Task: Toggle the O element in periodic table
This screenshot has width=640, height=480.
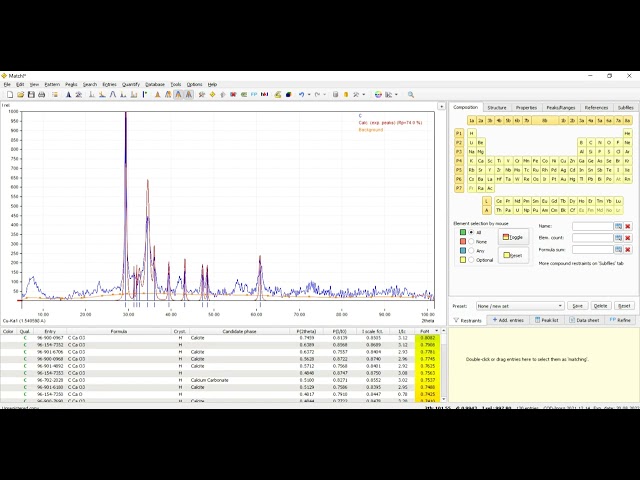Action: coord(609,142)
